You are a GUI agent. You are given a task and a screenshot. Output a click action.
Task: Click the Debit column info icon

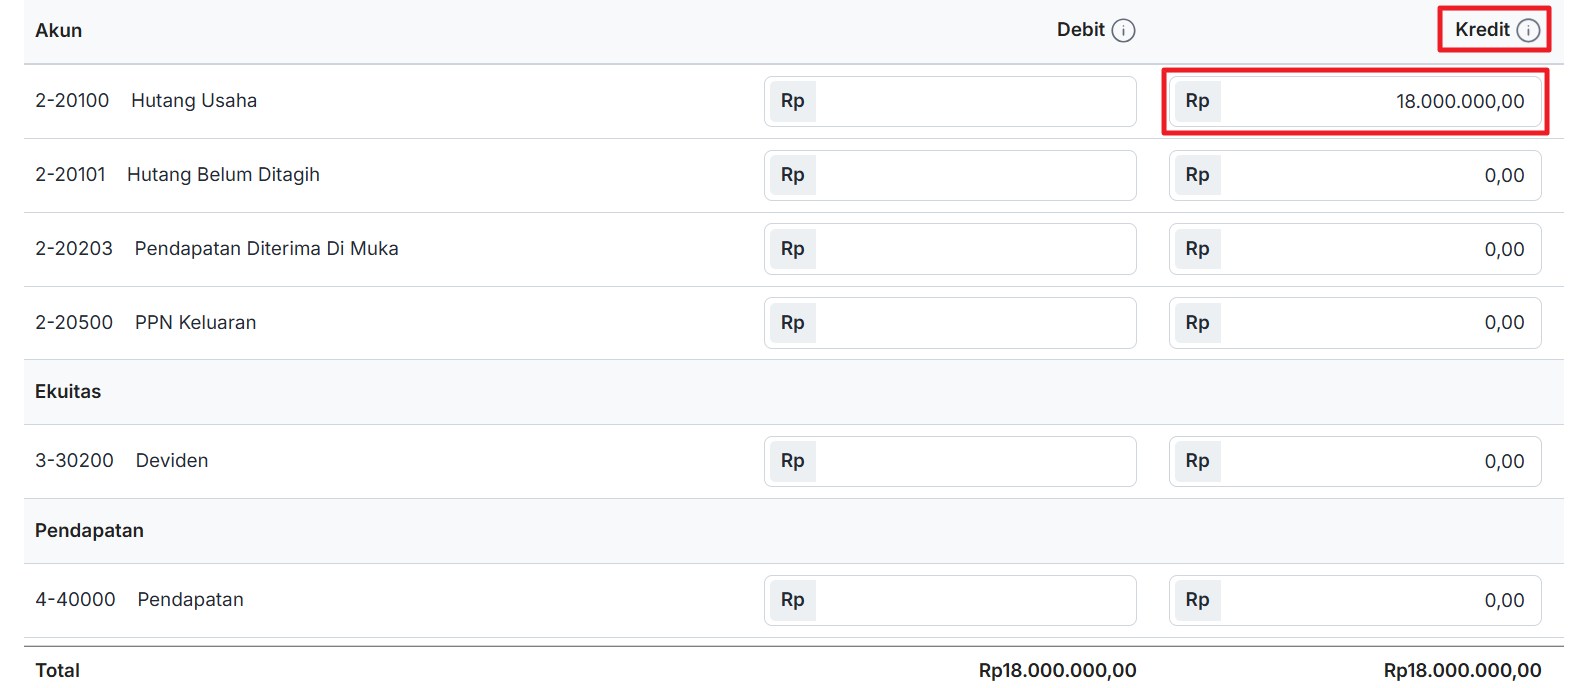tap(1123, 31)
